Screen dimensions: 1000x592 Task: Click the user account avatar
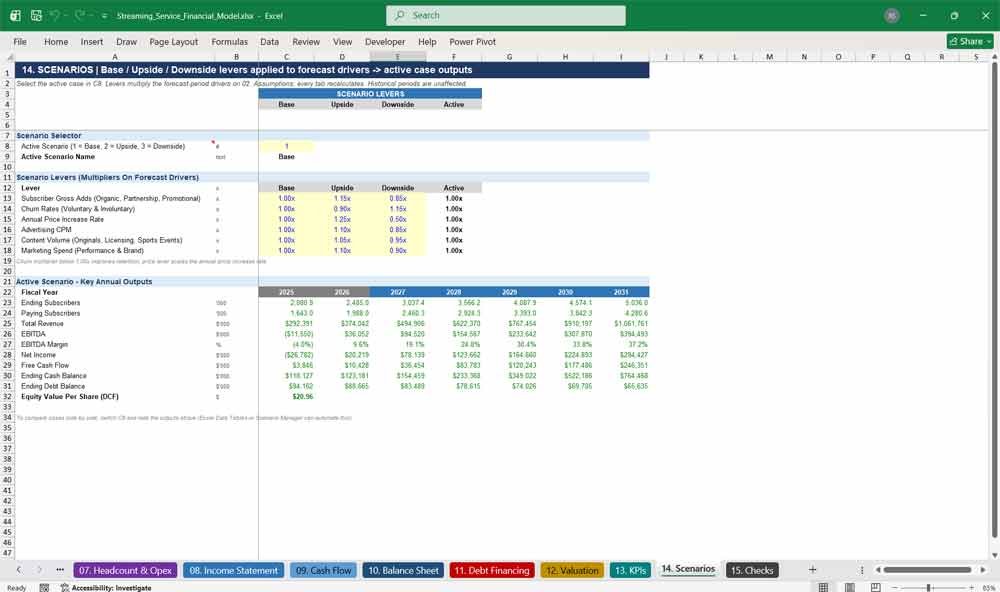point(892,15)
